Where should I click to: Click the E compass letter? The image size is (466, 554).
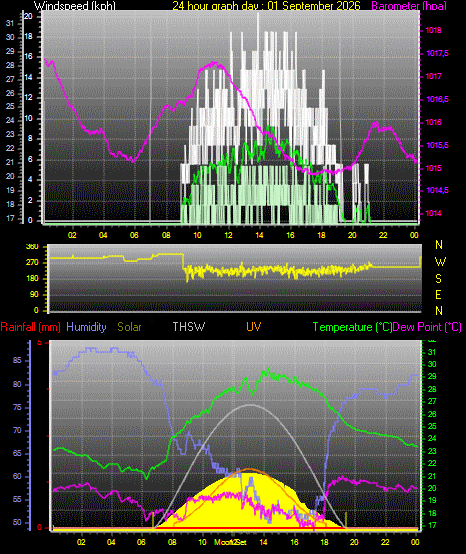point(438,295)
